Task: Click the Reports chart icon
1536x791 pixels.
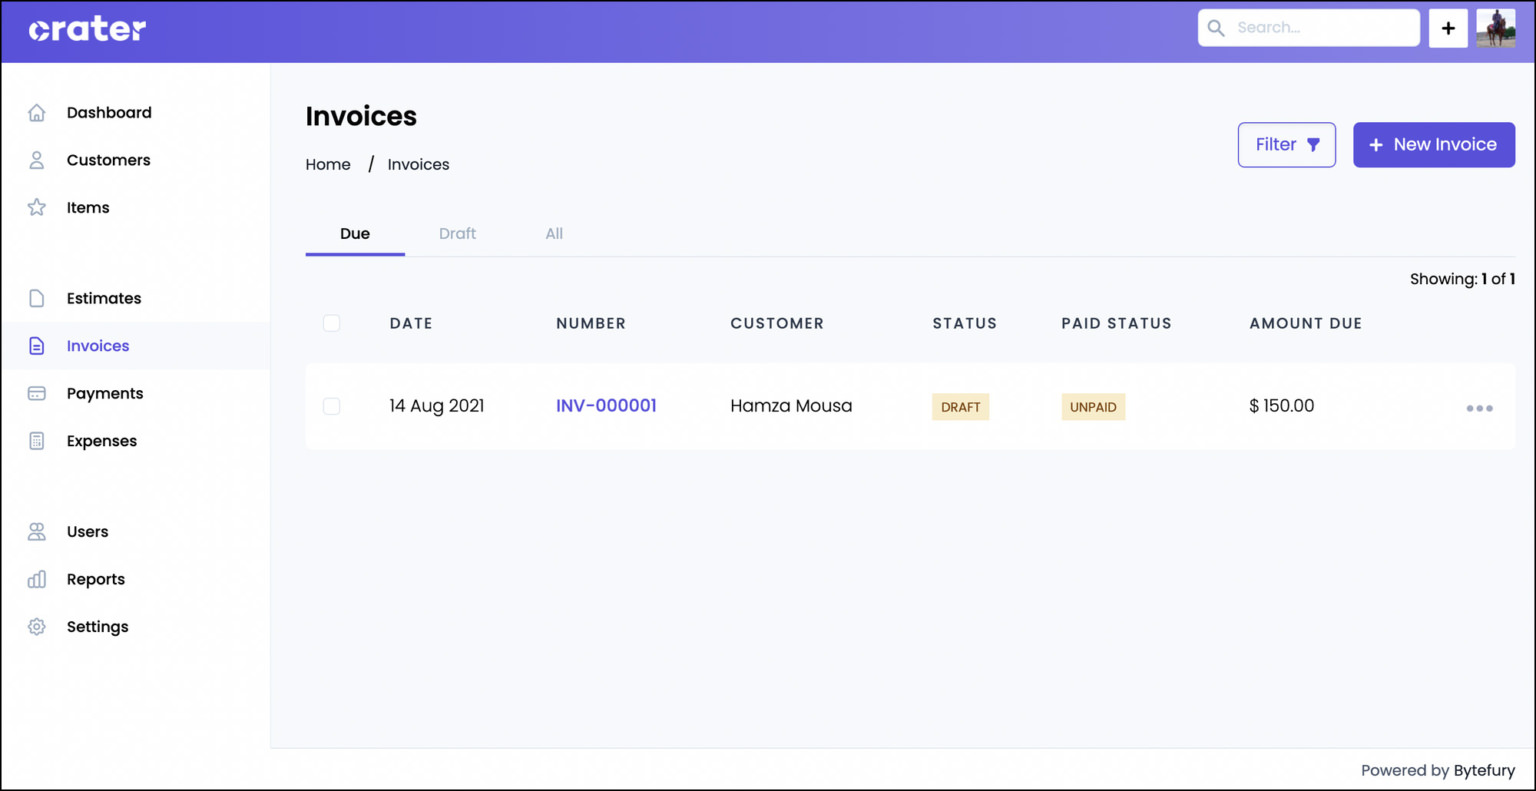Action: point(36,579)
